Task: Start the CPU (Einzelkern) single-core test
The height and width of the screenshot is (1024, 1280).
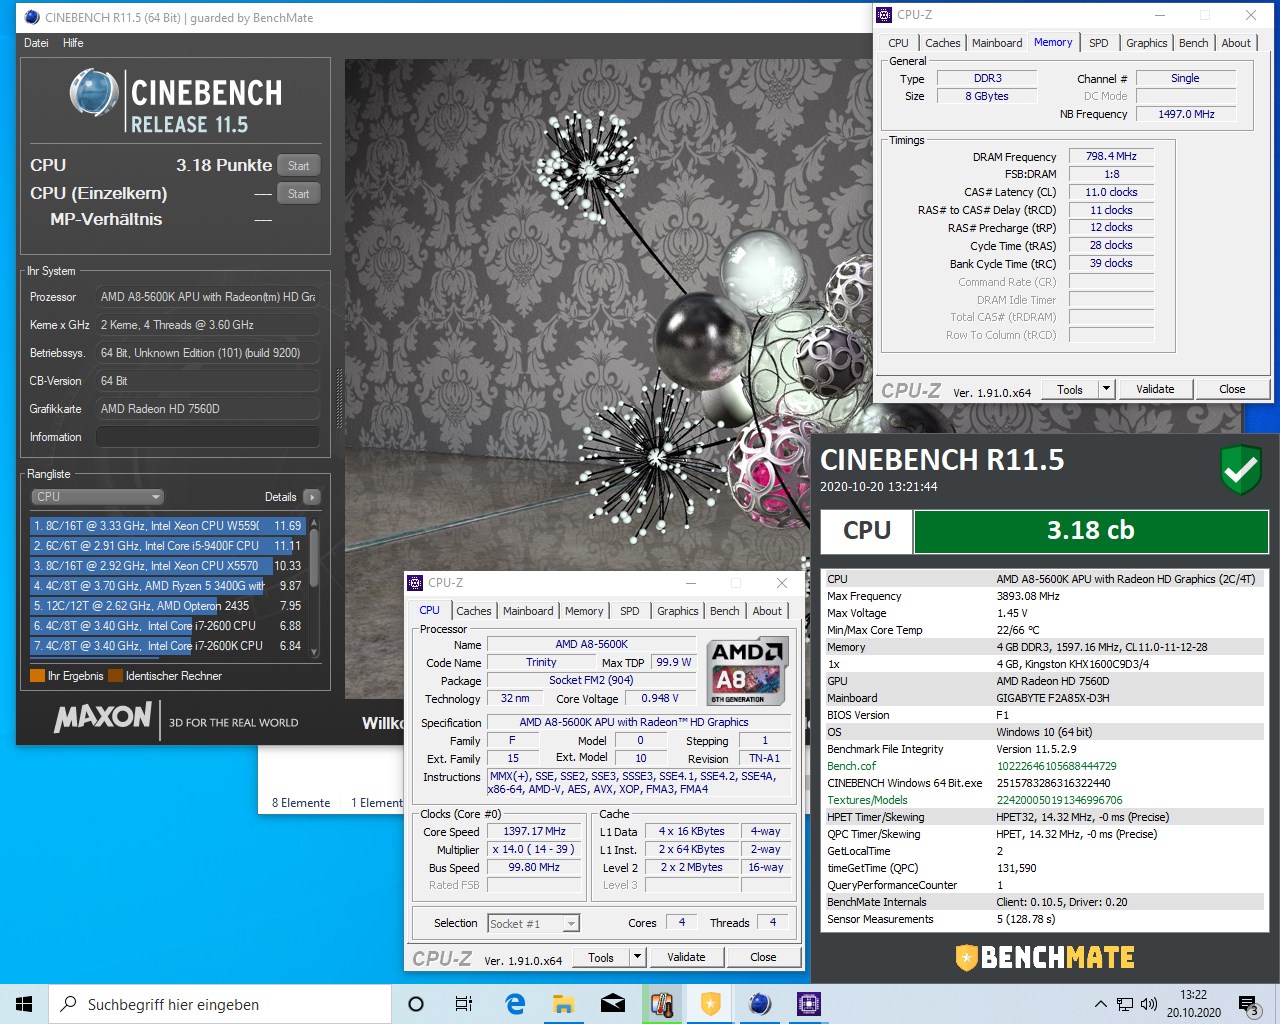Action: coord(298,193)
